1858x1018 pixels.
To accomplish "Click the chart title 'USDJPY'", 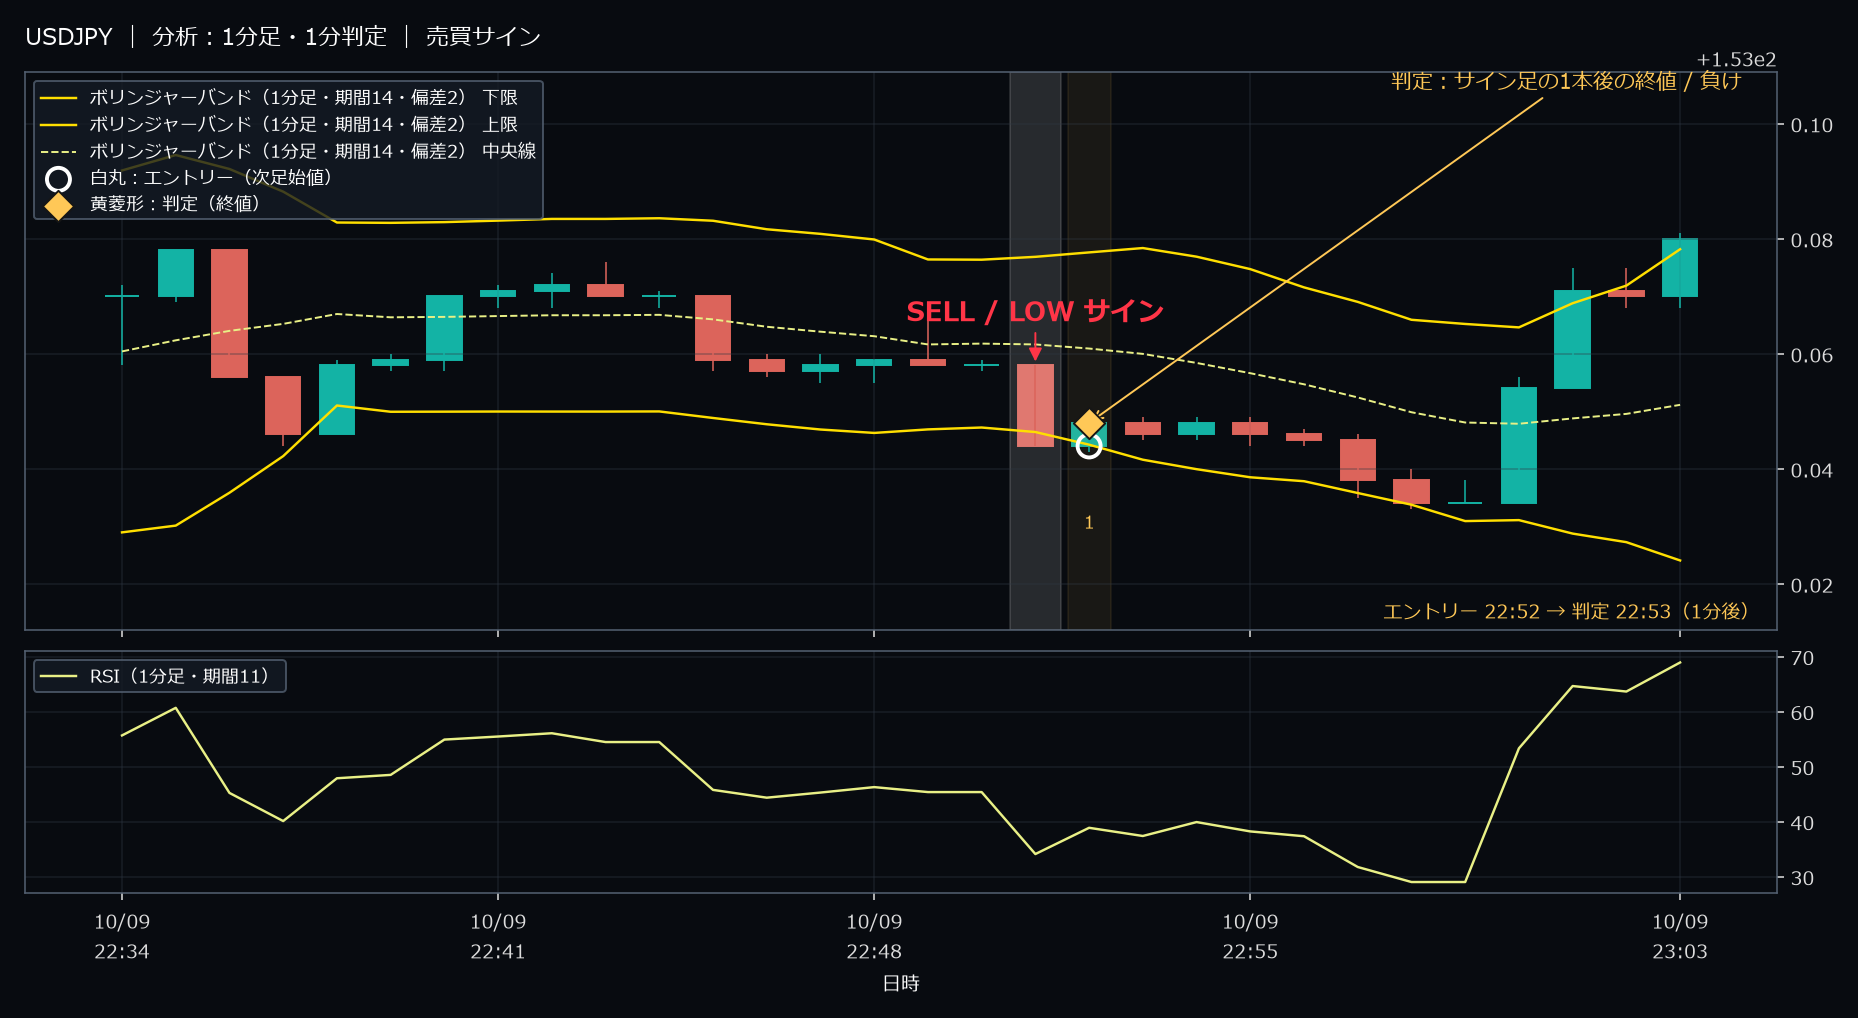I will click(69, 37).
